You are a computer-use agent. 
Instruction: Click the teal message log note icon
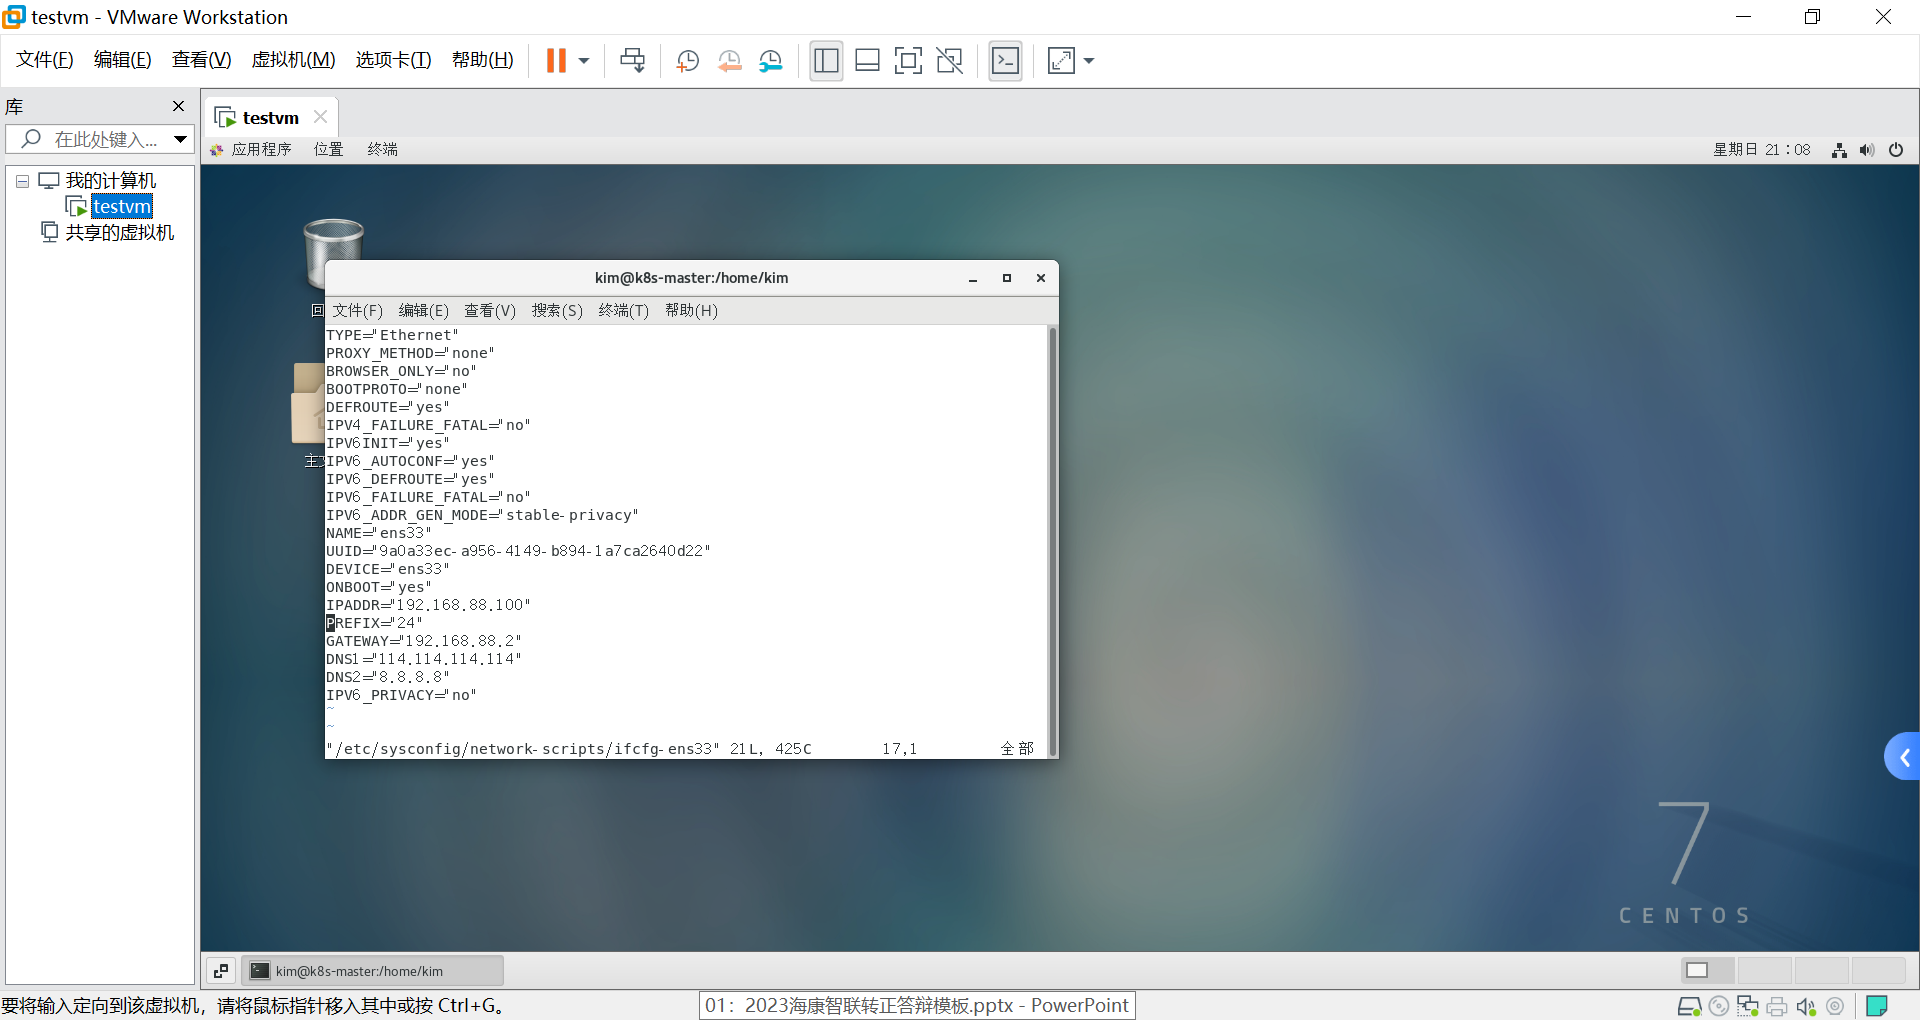coord(1877,1006)
